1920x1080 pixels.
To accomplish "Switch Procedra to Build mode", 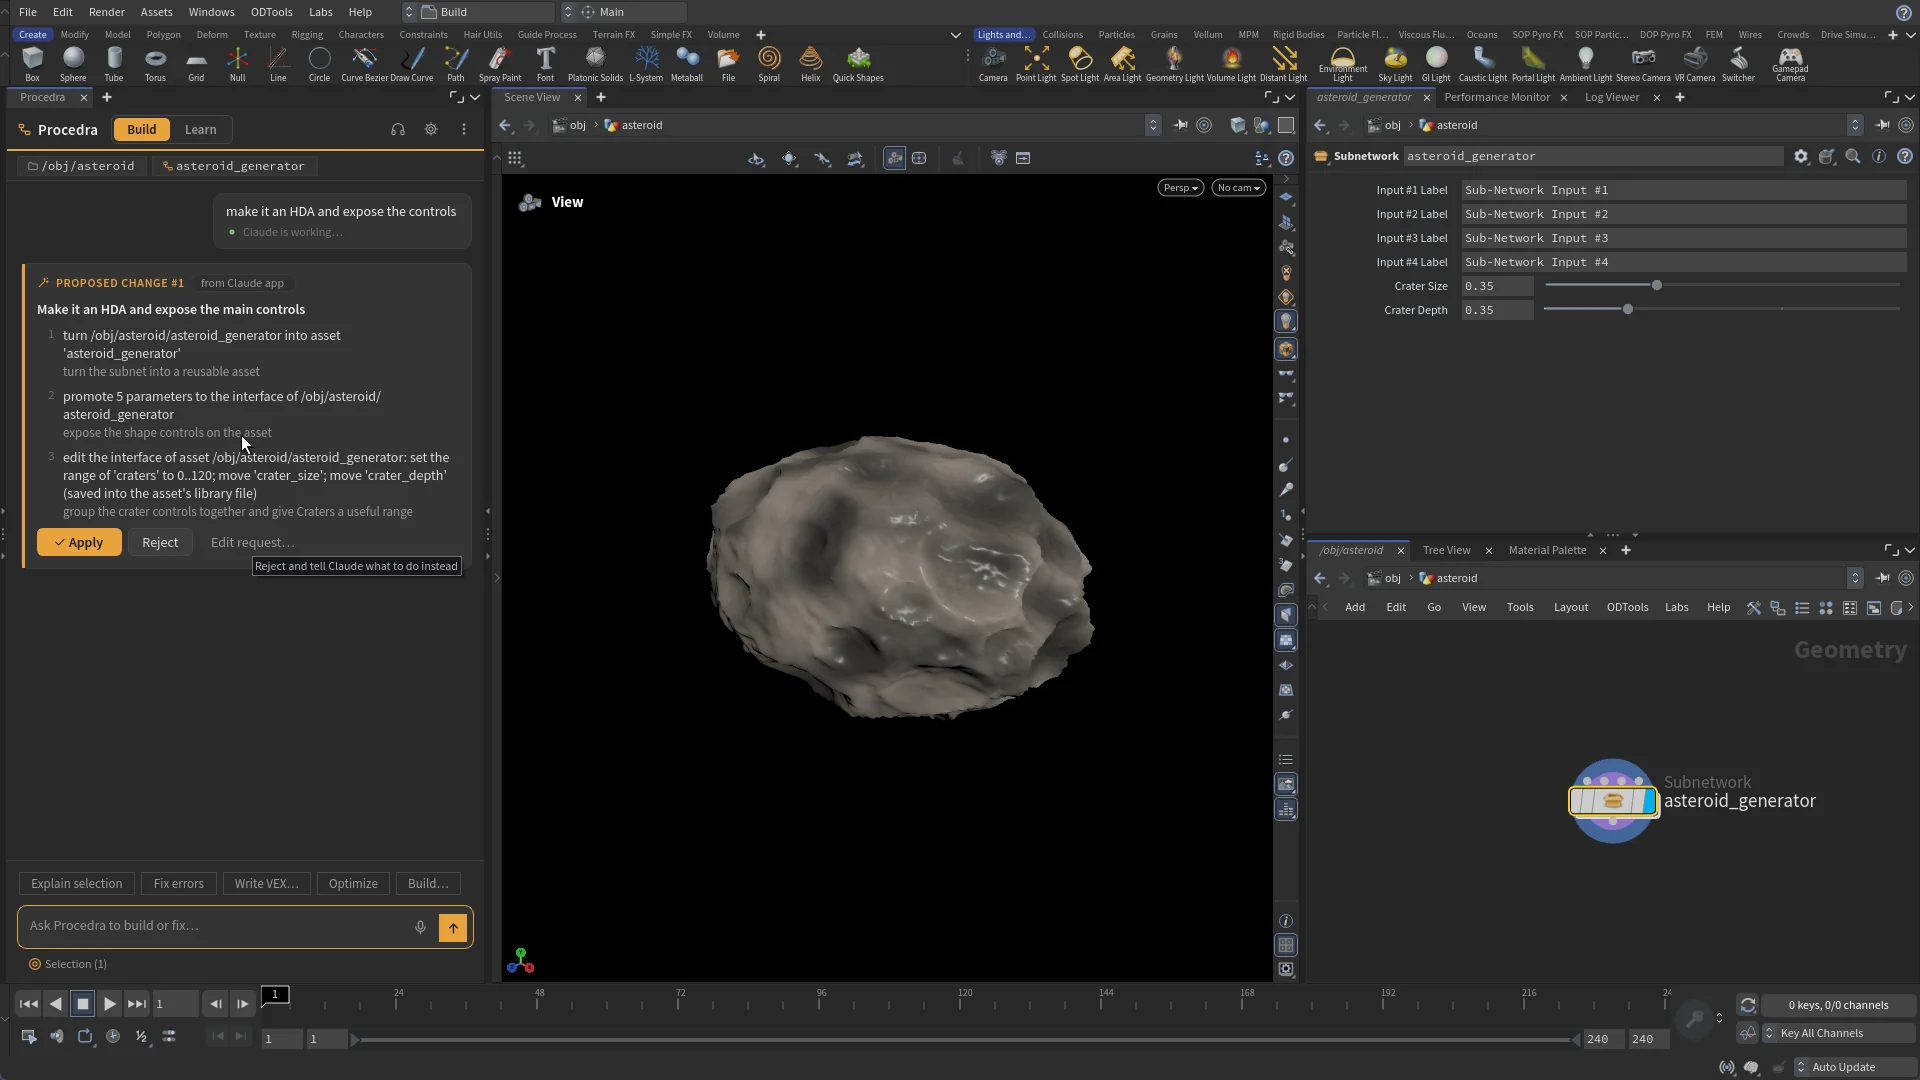I will click(141, 129).
